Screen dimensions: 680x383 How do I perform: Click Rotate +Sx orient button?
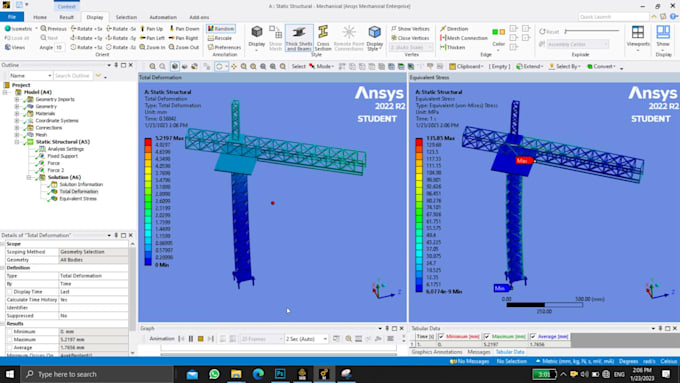[86, 29]
